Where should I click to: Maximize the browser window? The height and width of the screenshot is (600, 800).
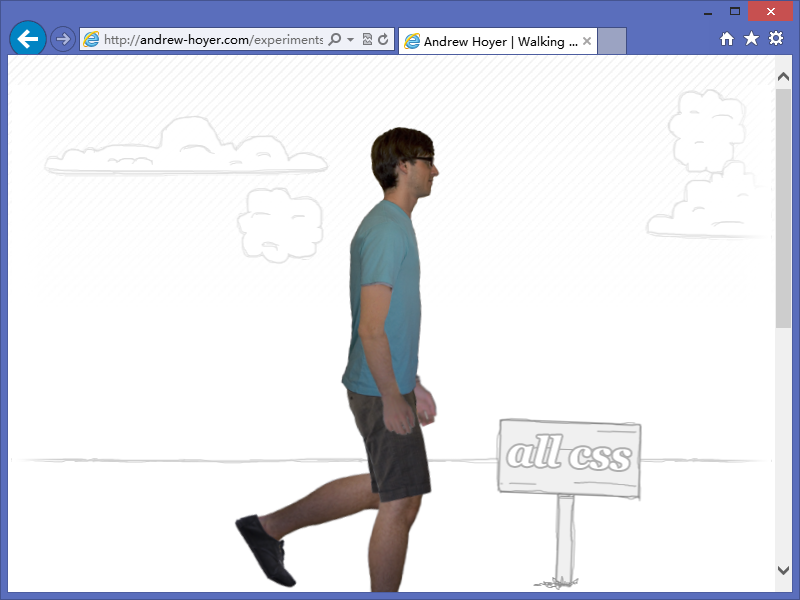[x=735, y=11]
